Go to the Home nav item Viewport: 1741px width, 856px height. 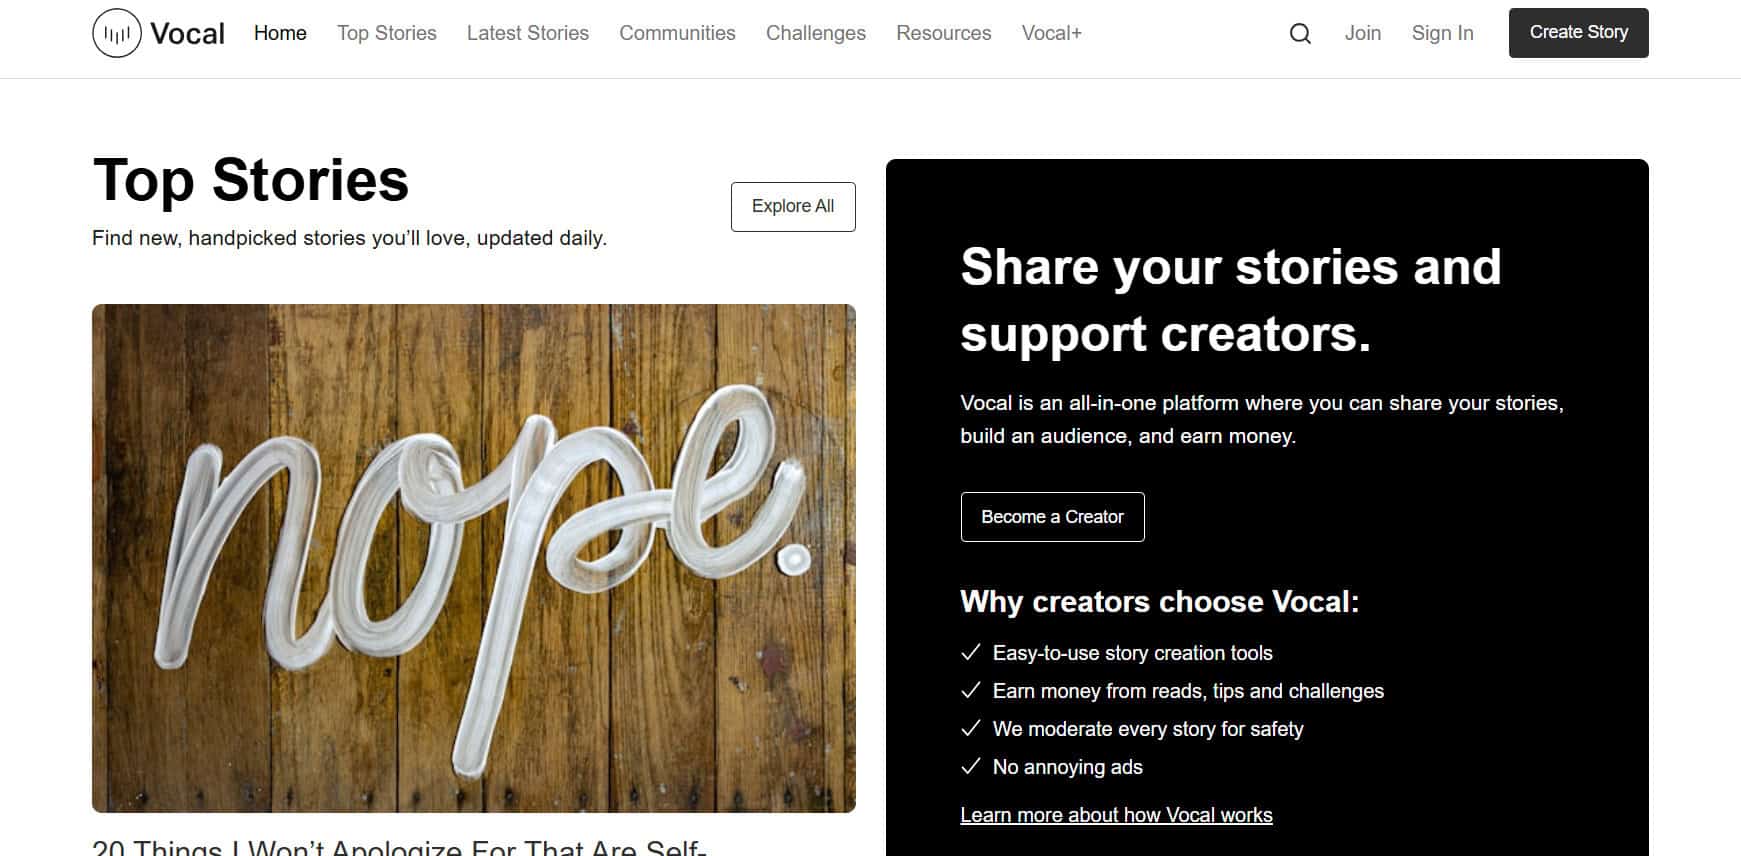pos(280,33)
